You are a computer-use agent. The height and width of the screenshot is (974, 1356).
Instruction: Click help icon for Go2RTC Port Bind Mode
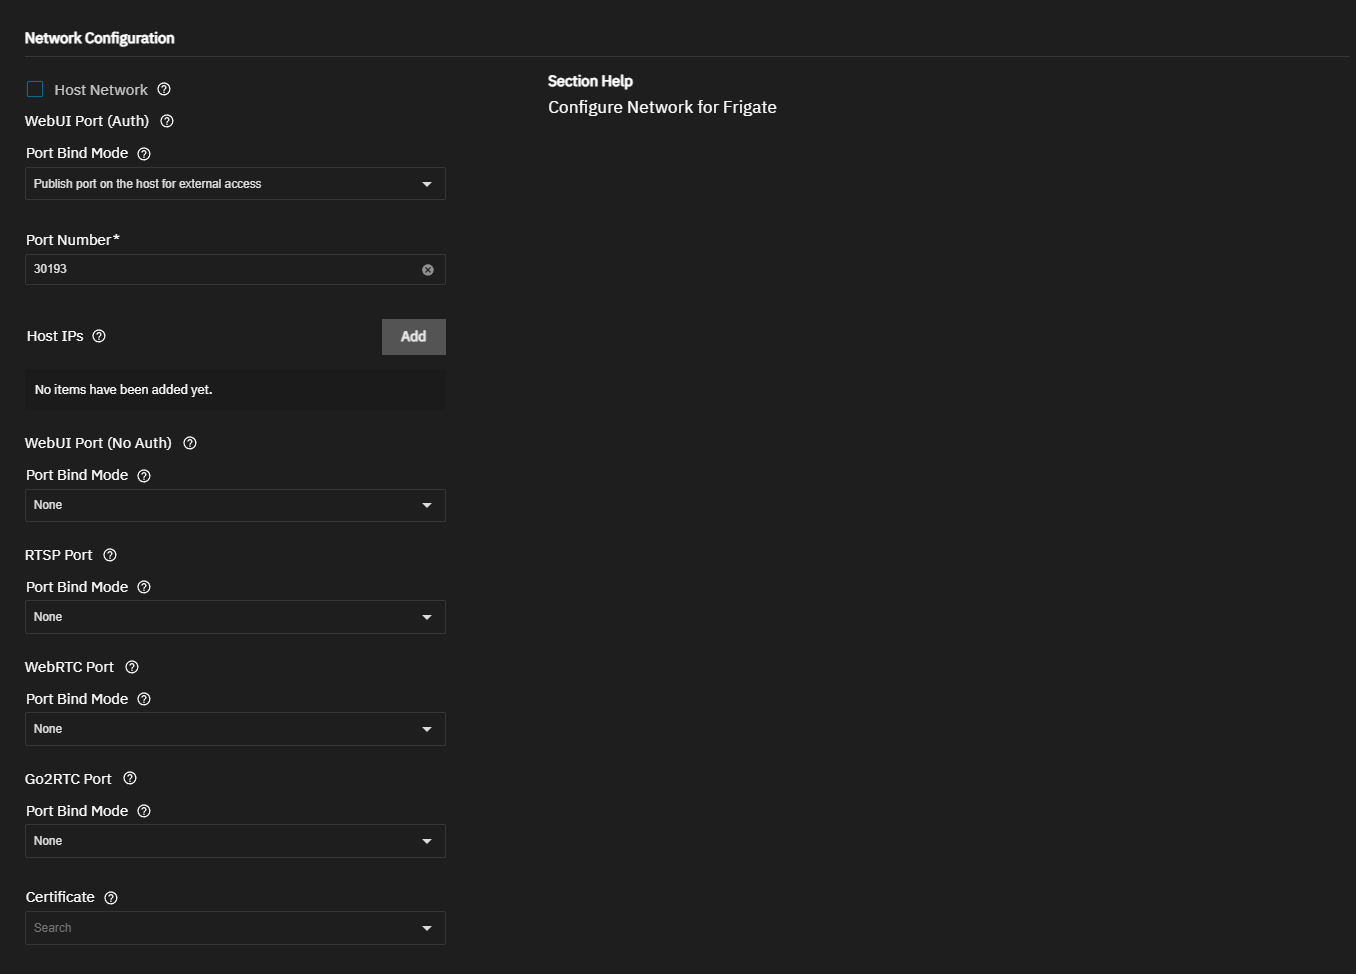point(144,811)
